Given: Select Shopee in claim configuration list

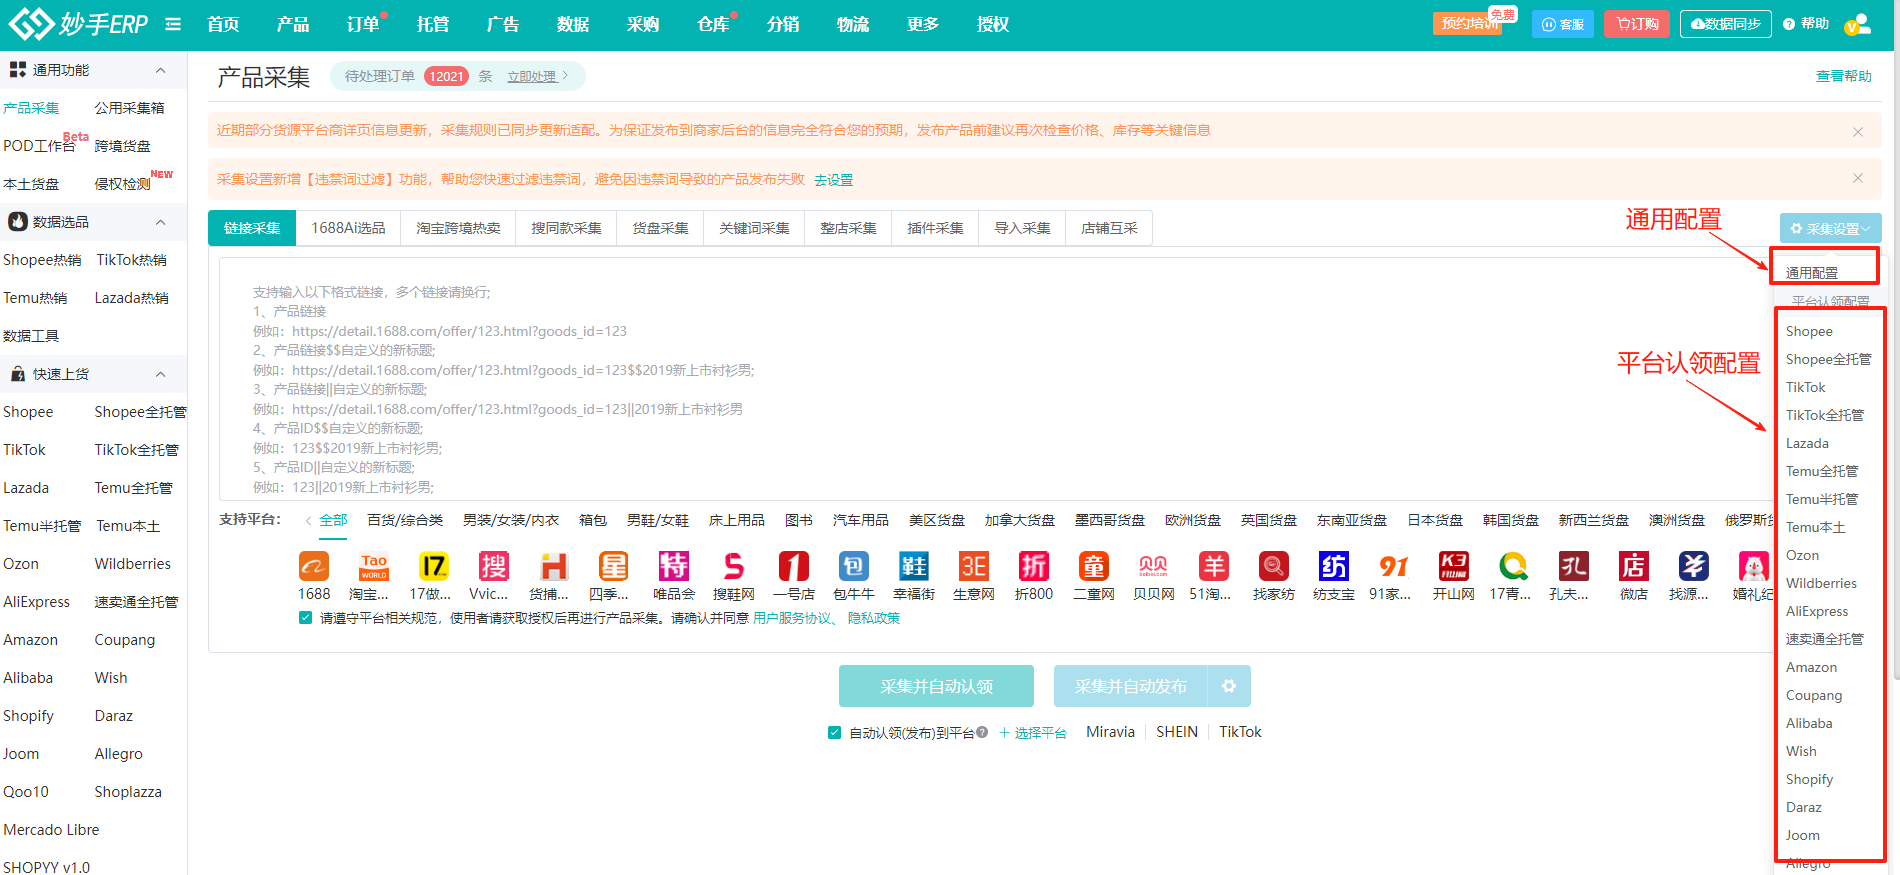Looking at the screenshot, I should [1809, 331].
